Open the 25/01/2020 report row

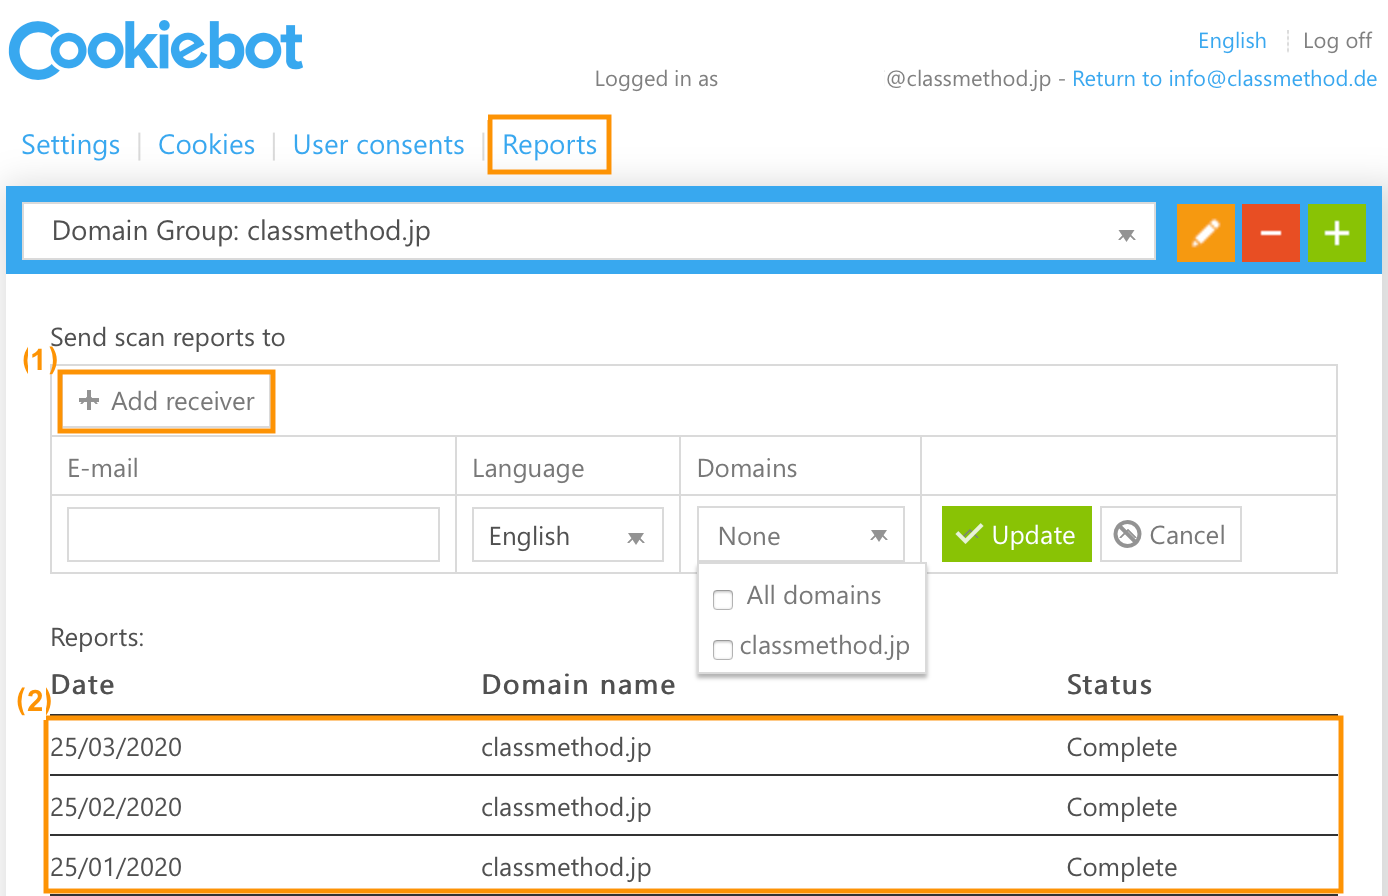[694, 866]
